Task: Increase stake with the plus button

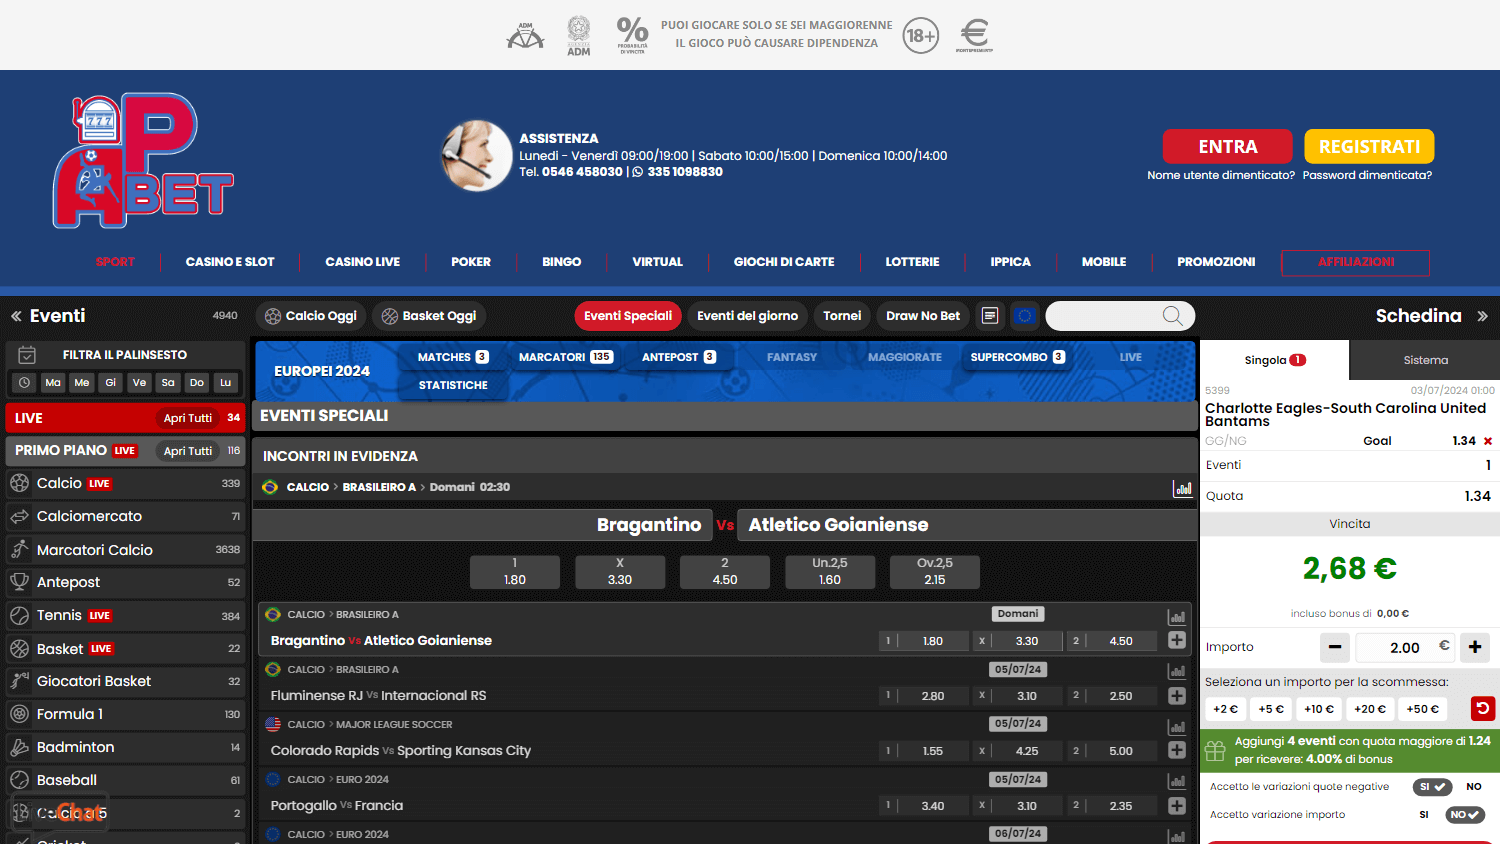Action: (x=1475, y=648)
